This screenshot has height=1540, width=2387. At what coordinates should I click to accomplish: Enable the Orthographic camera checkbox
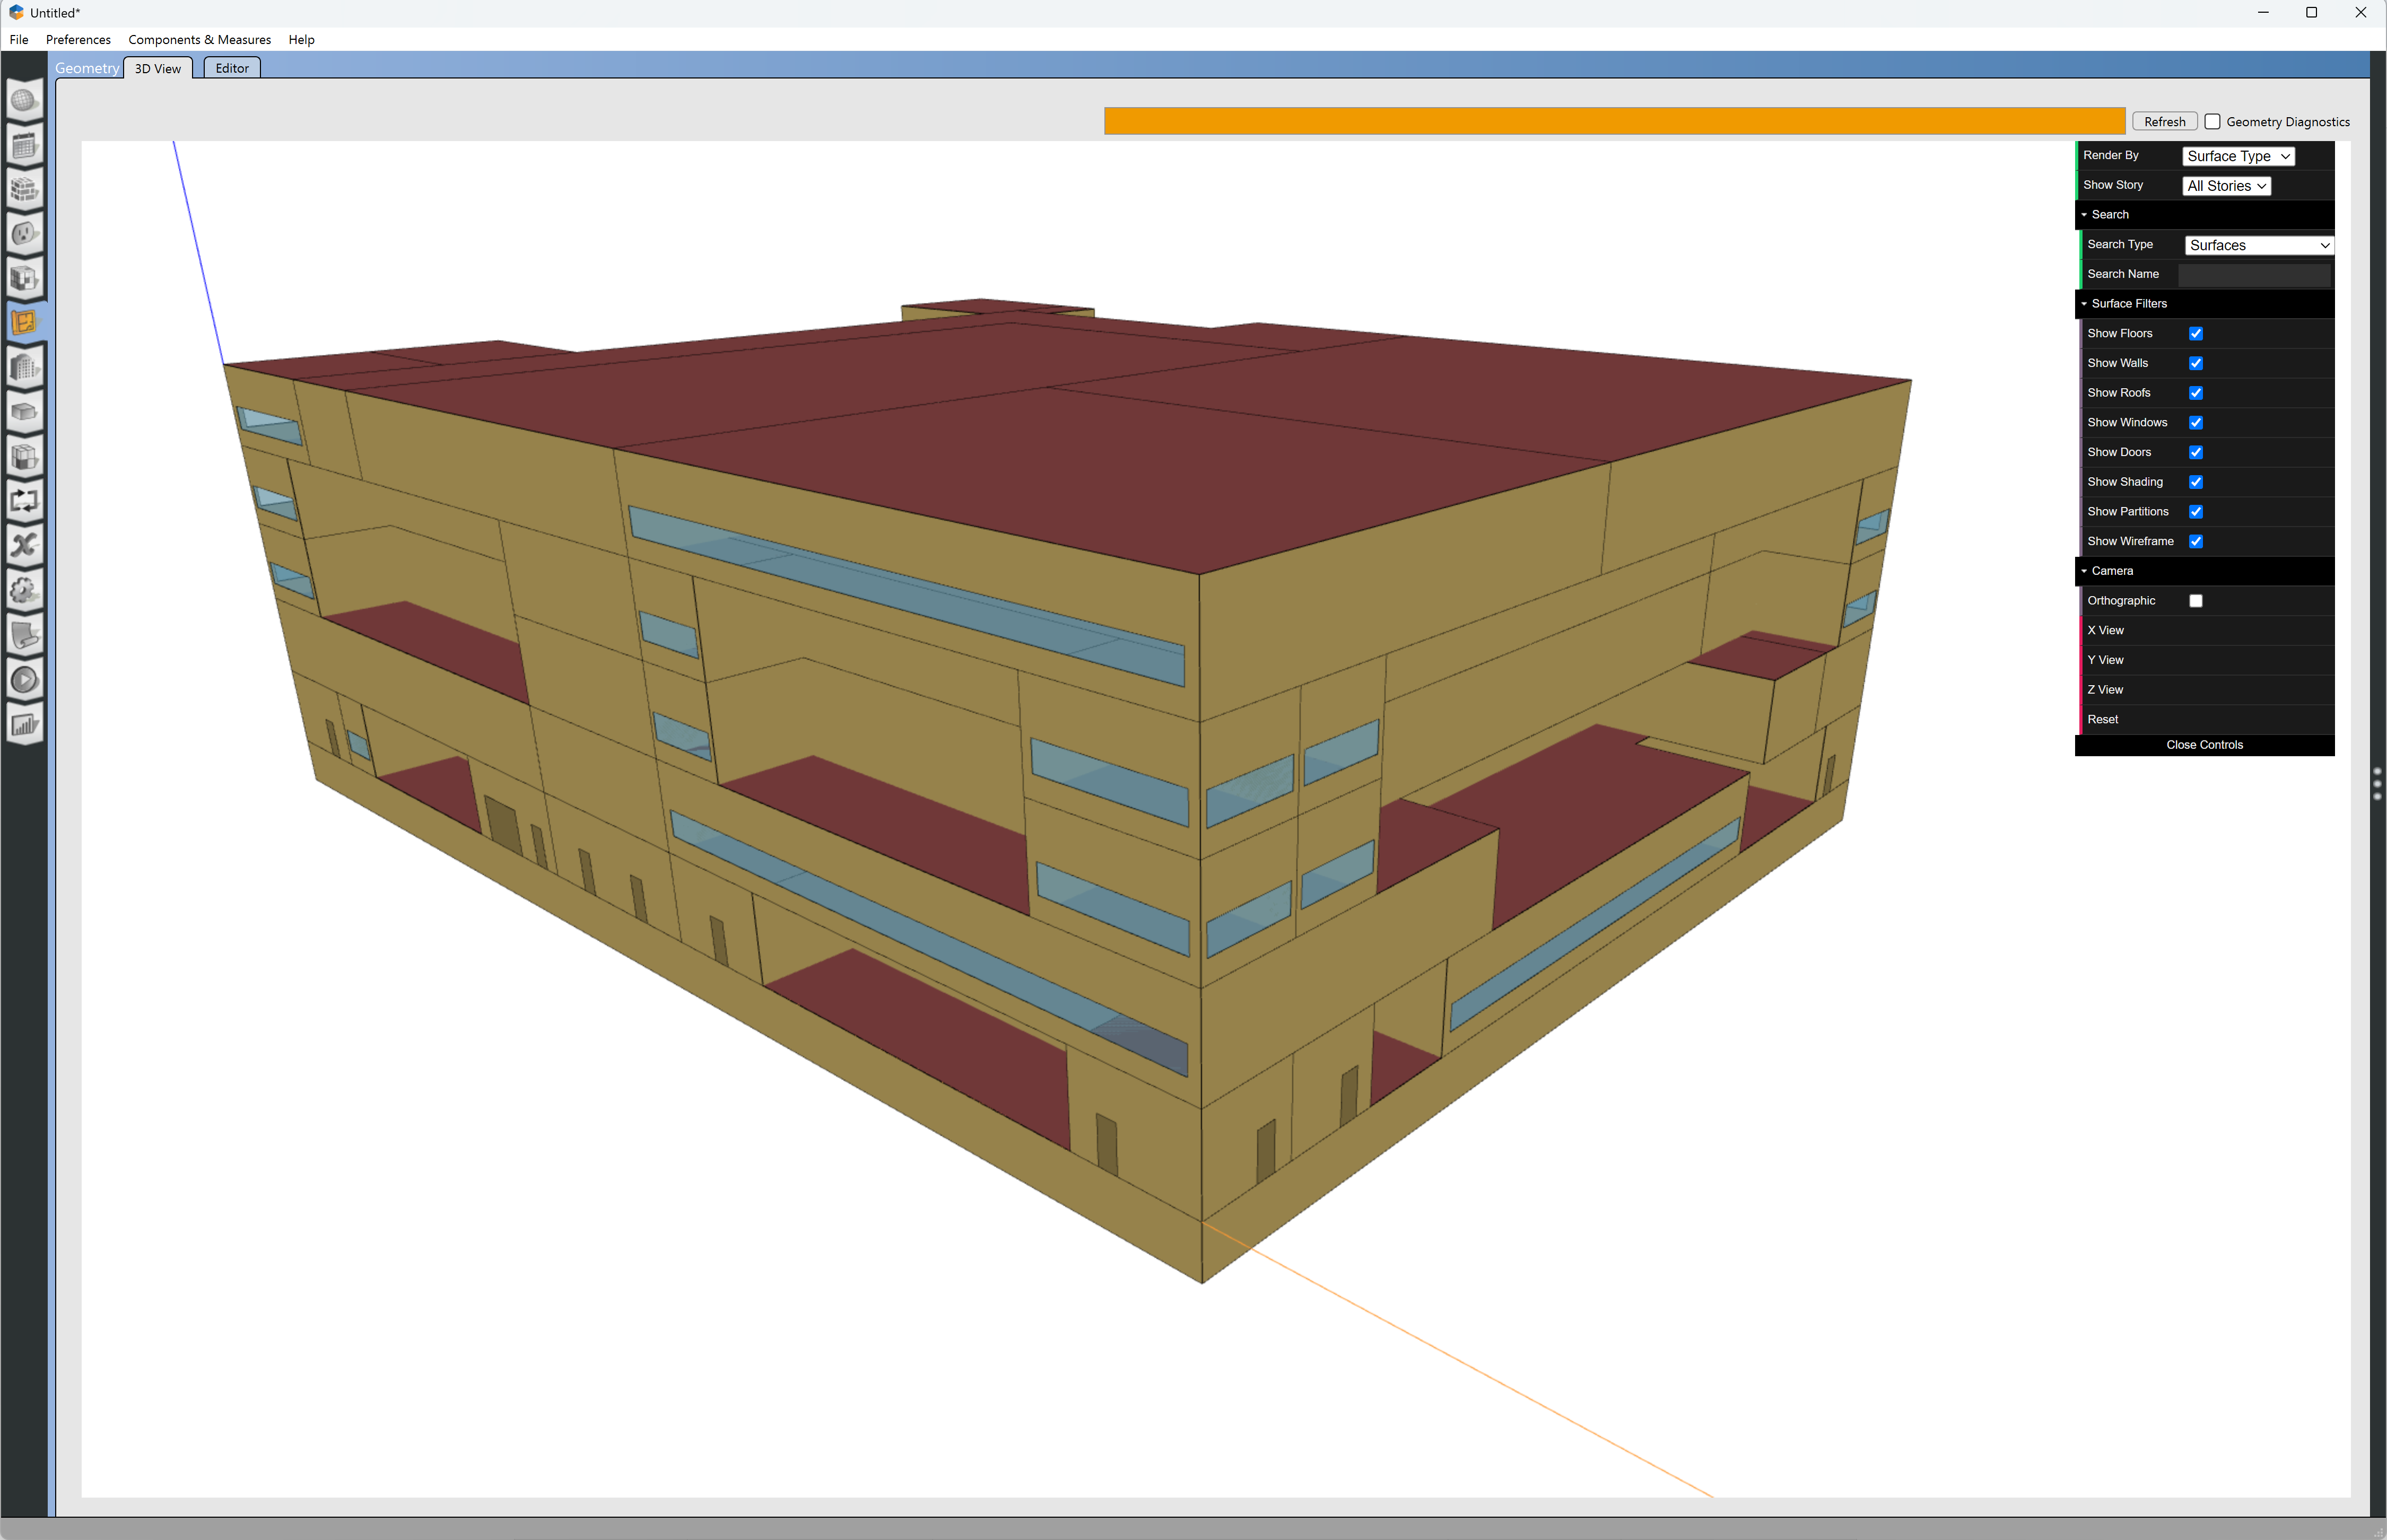pos(2196,601)
